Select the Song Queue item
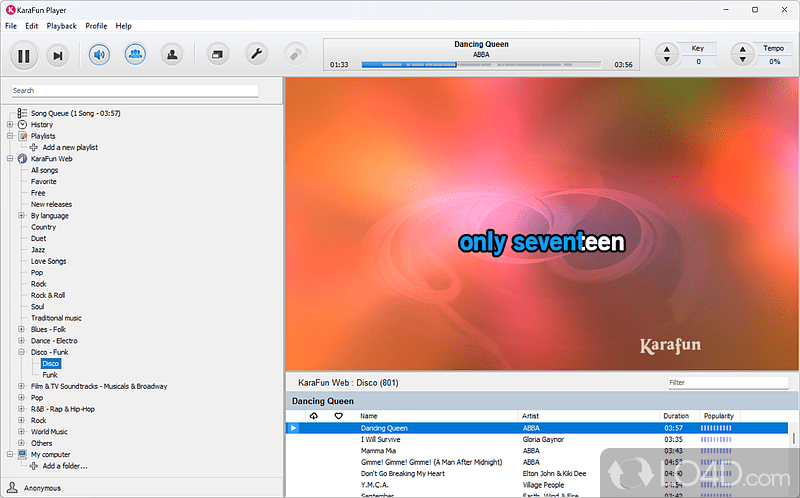Image resolution: width=800 pixels, height=498 pixels. coord(75,113)
